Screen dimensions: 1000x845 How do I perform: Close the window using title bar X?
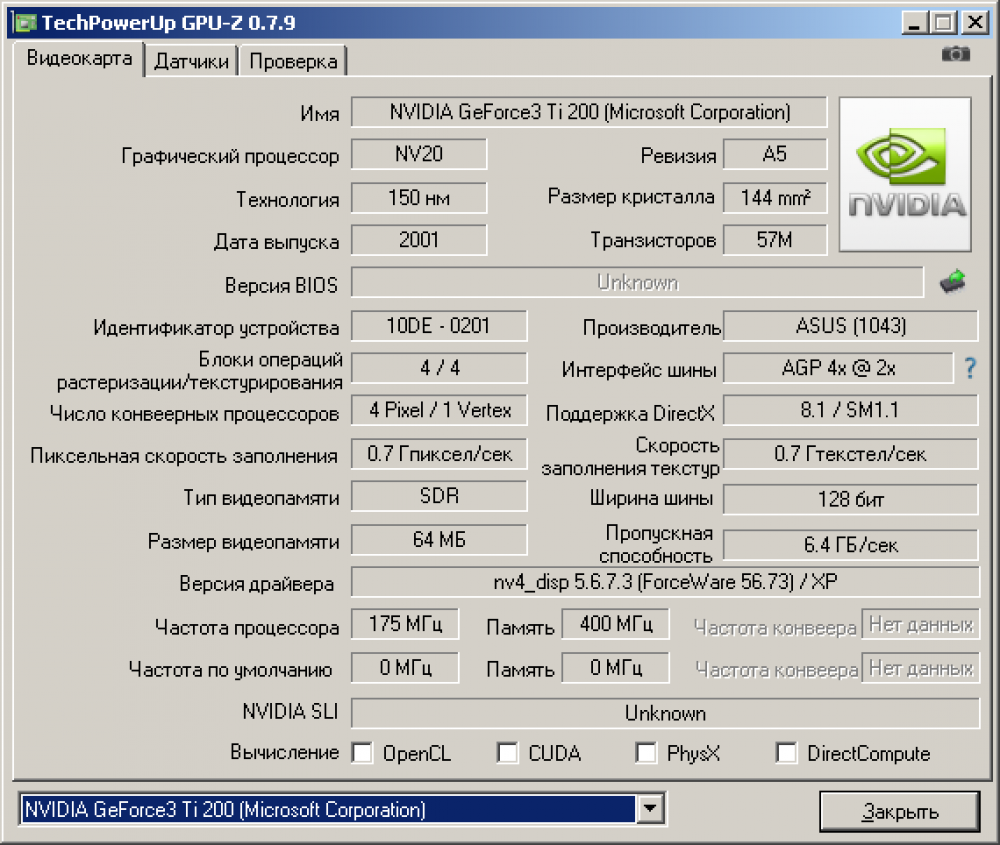click(x=973, y=22)
